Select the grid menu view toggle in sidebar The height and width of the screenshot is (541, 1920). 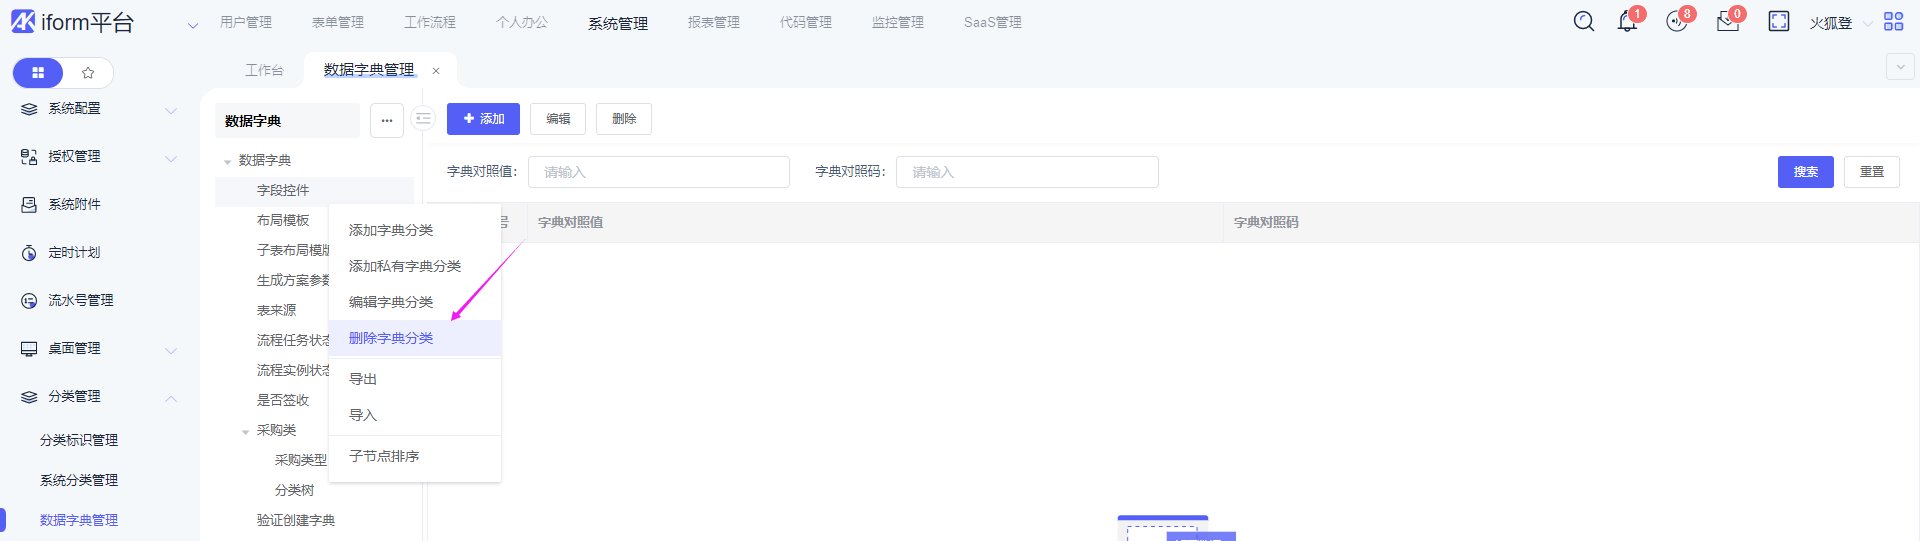click(x=38, y=73)
